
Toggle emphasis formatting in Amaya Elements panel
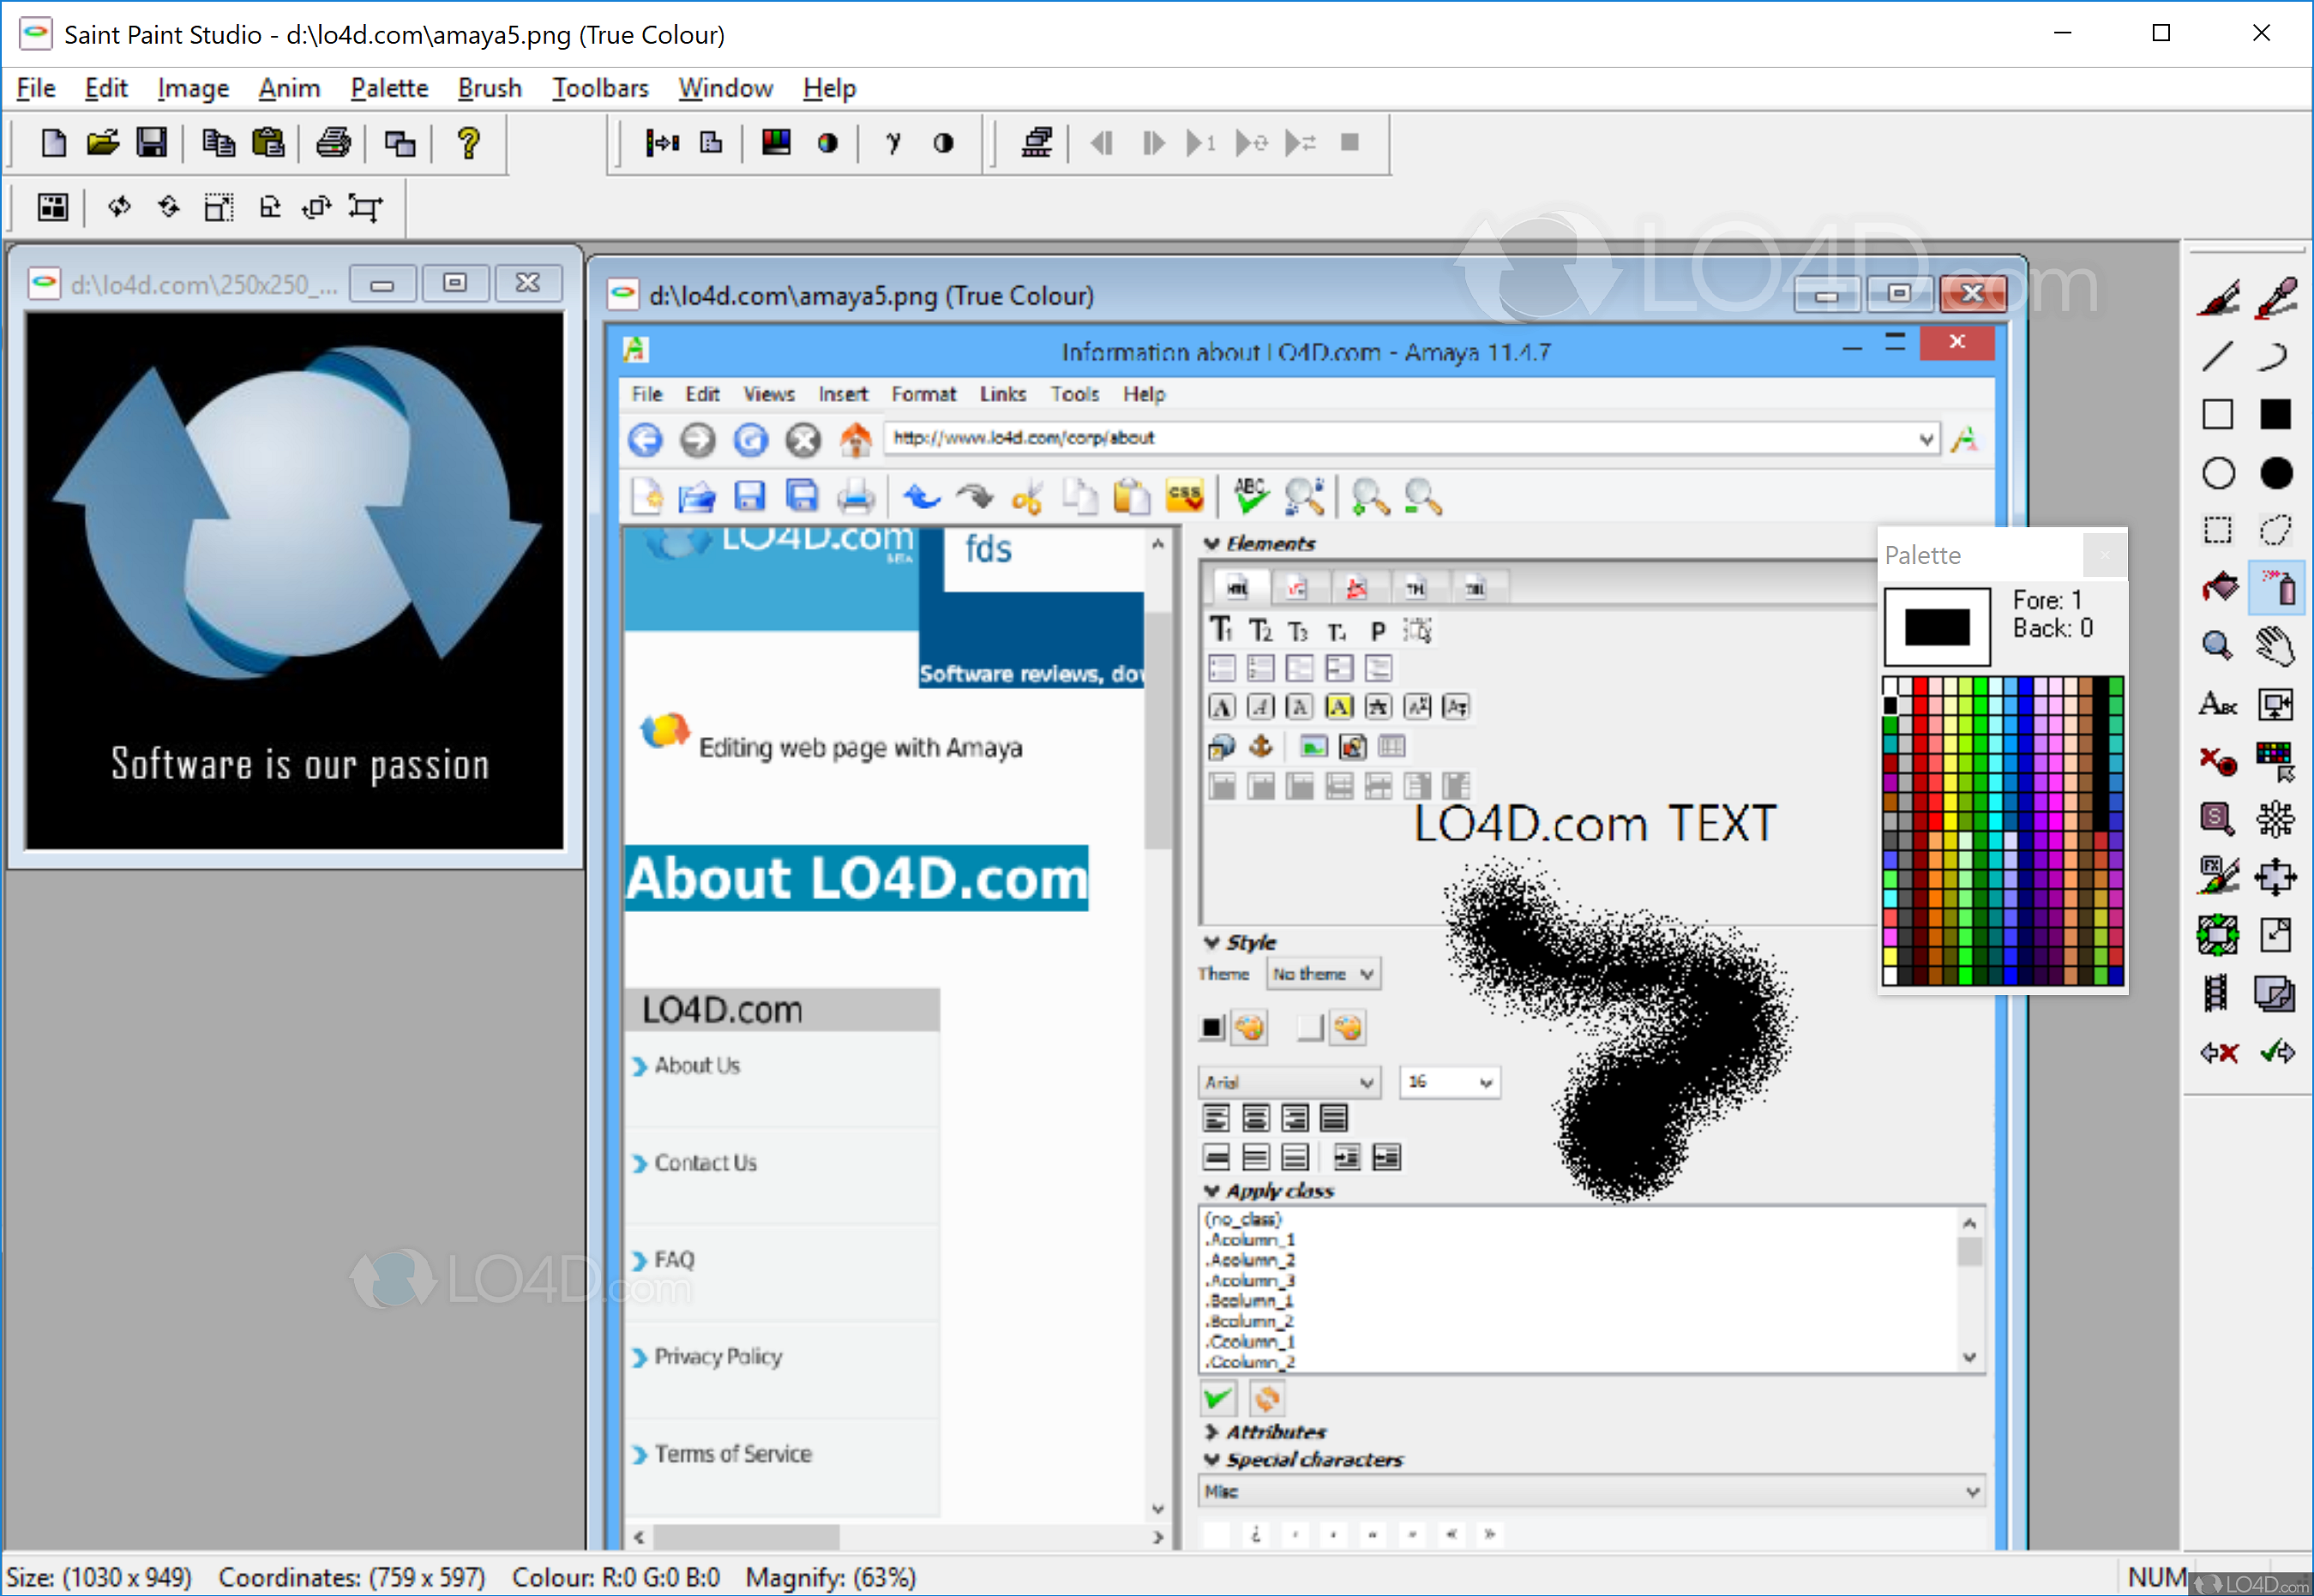point(1260,706)
